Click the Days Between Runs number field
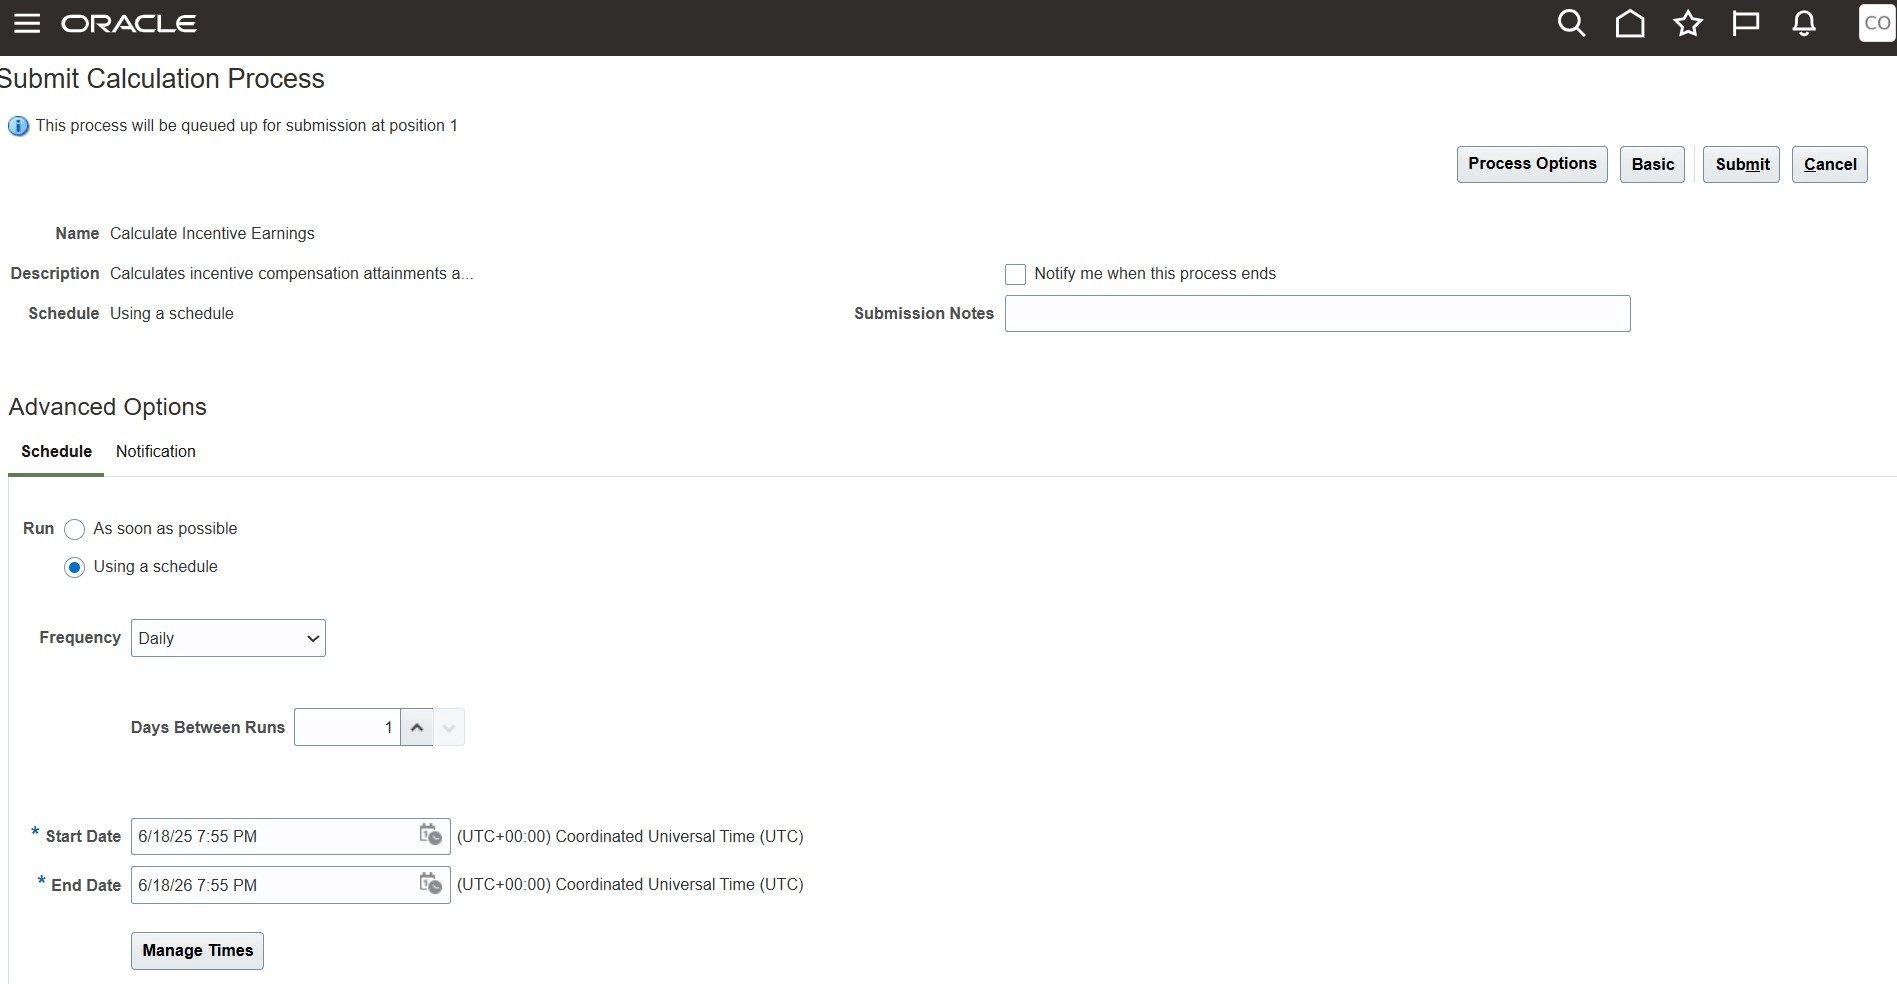This screenshot has height=984, width=1897. pyautogui.click(x=347, y=727)
